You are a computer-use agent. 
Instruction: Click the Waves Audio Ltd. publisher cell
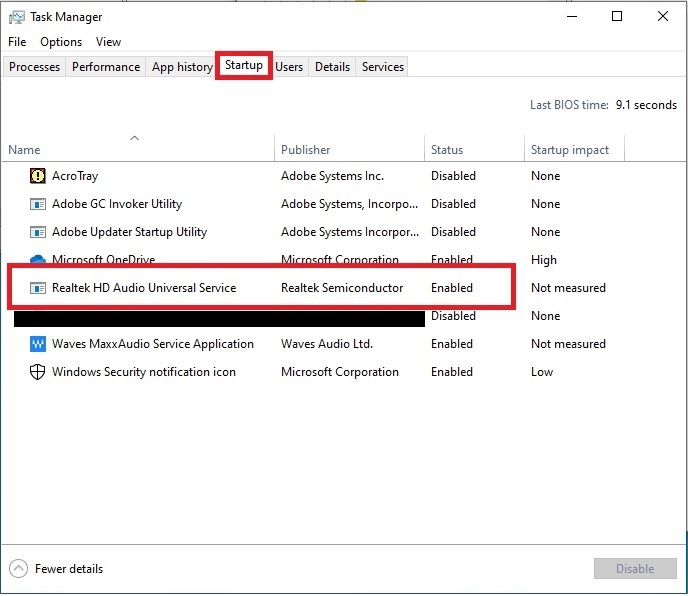click(x=327, y=344)
